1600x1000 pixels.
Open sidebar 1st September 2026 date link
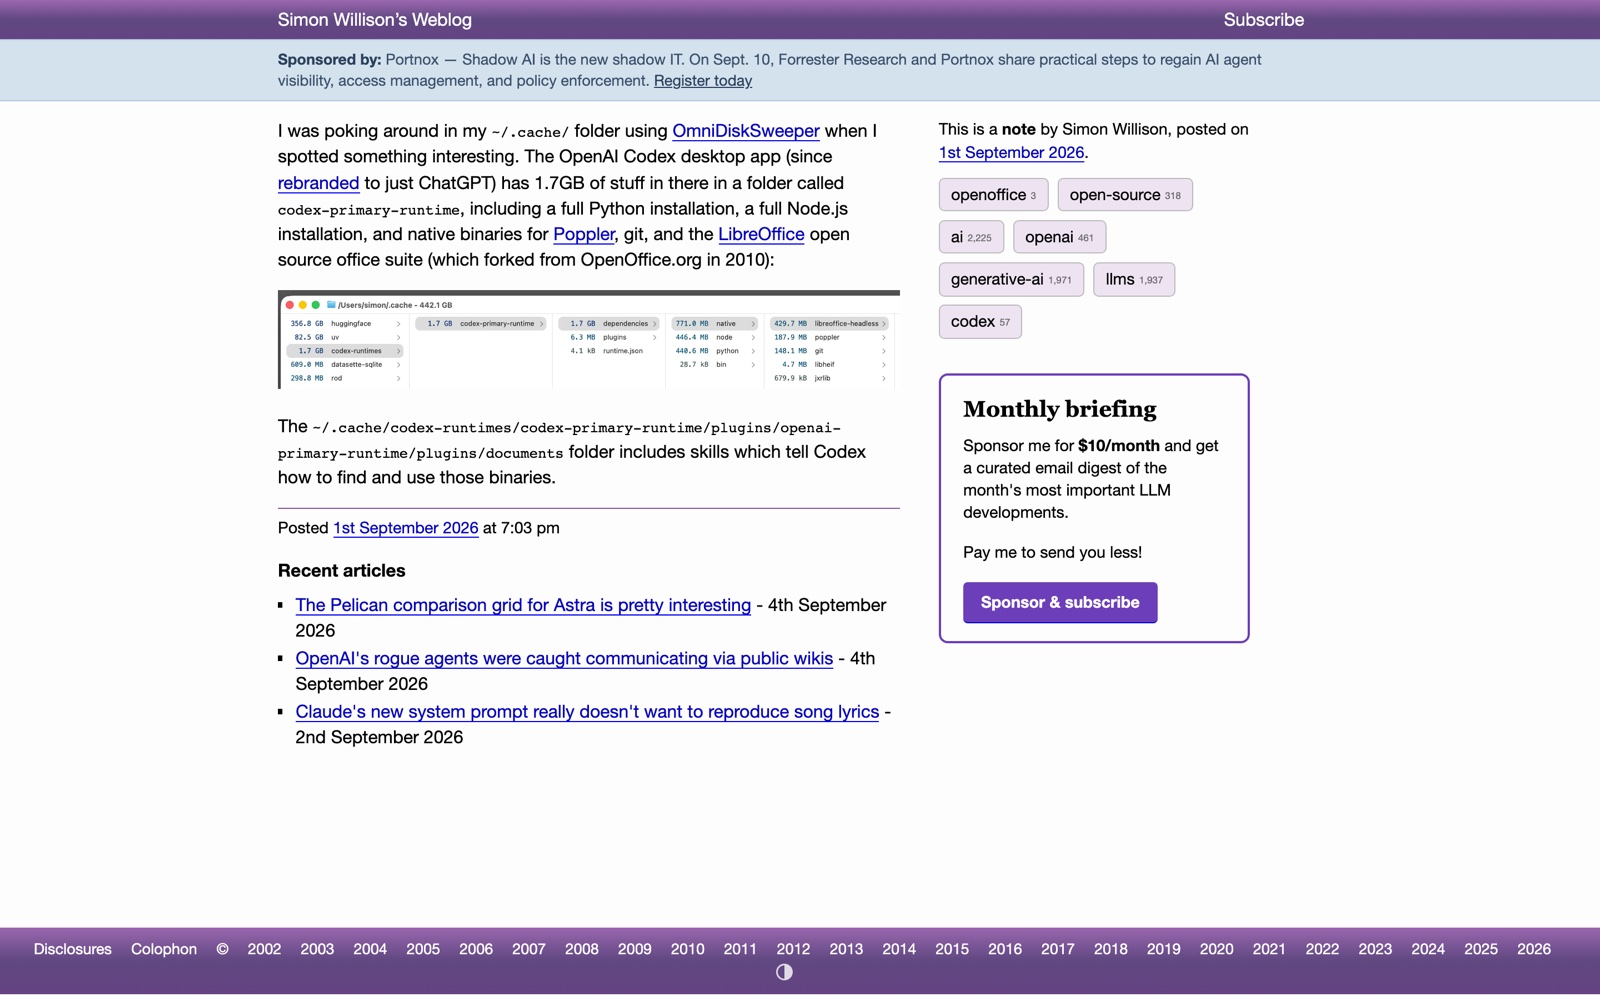pos(1011,153)
